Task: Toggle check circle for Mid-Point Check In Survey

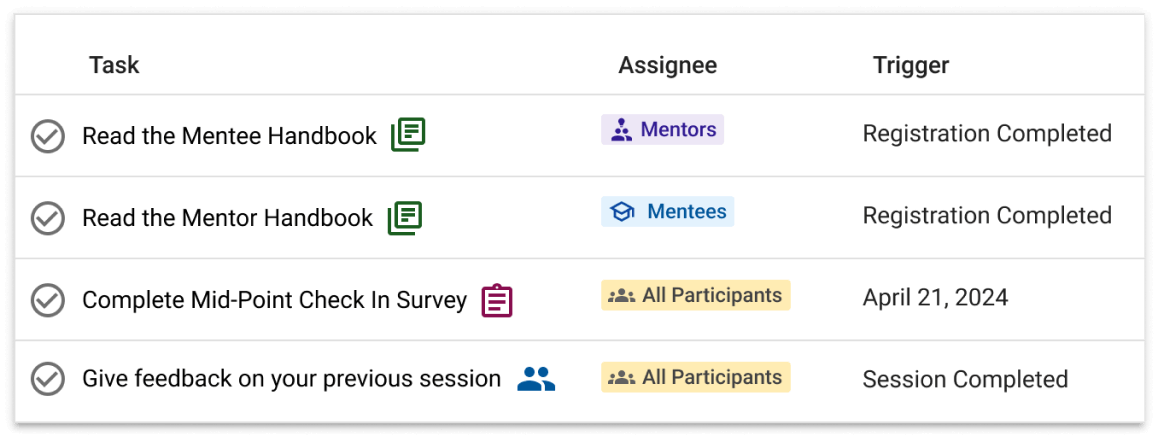Action: 48,301
